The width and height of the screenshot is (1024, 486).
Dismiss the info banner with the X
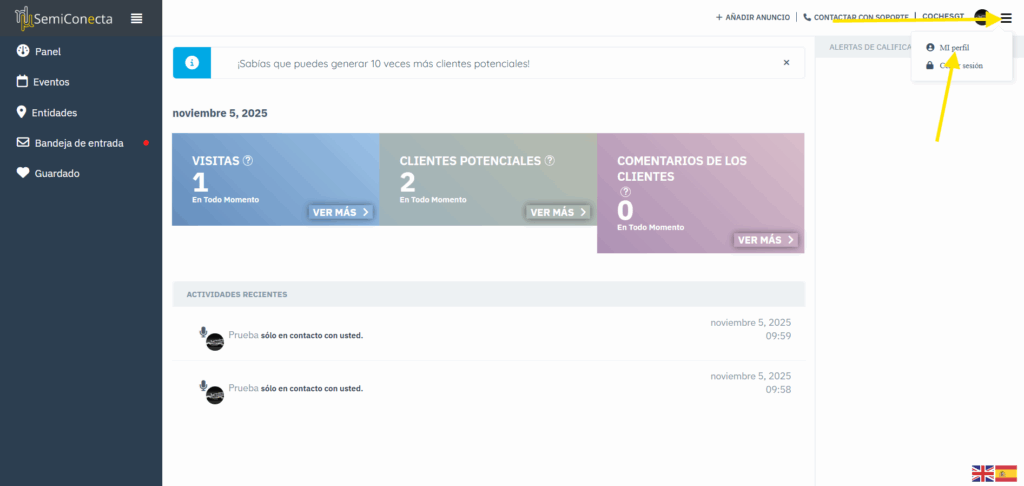click(786, 62)
